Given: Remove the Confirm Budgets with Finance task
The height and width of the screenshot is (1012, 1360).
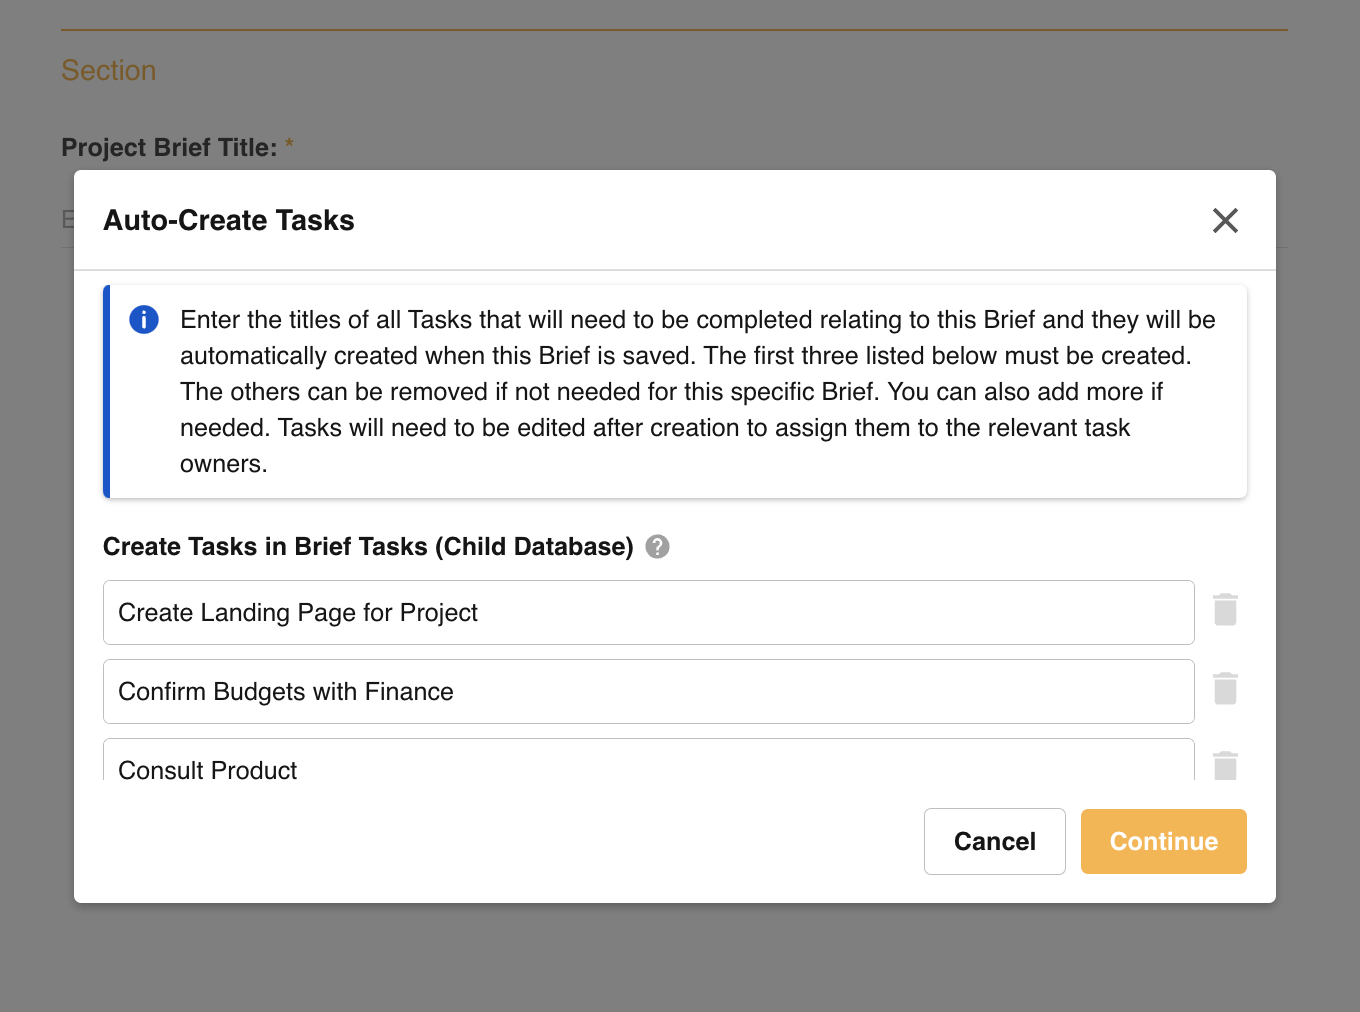Looking at the screenshot, I should (1225, 689).
